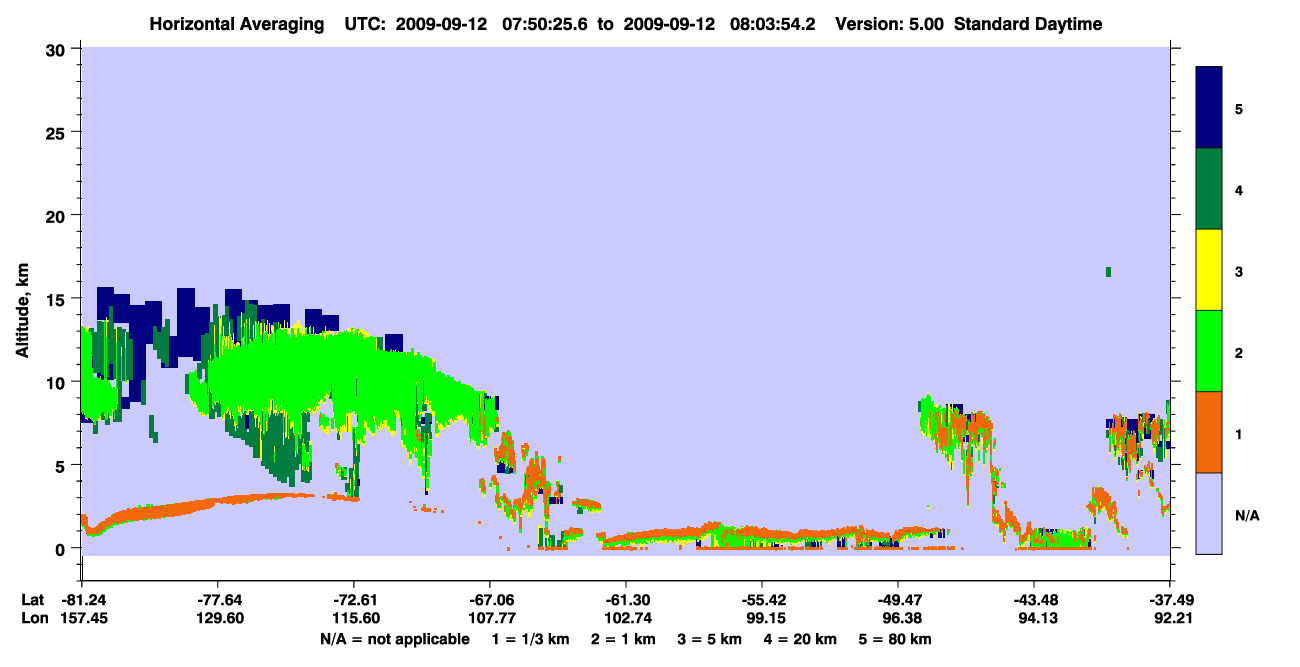This screenshot has width=1300, height=667.
Task: Click the latitude value -67.06
Action: (490, 600)
